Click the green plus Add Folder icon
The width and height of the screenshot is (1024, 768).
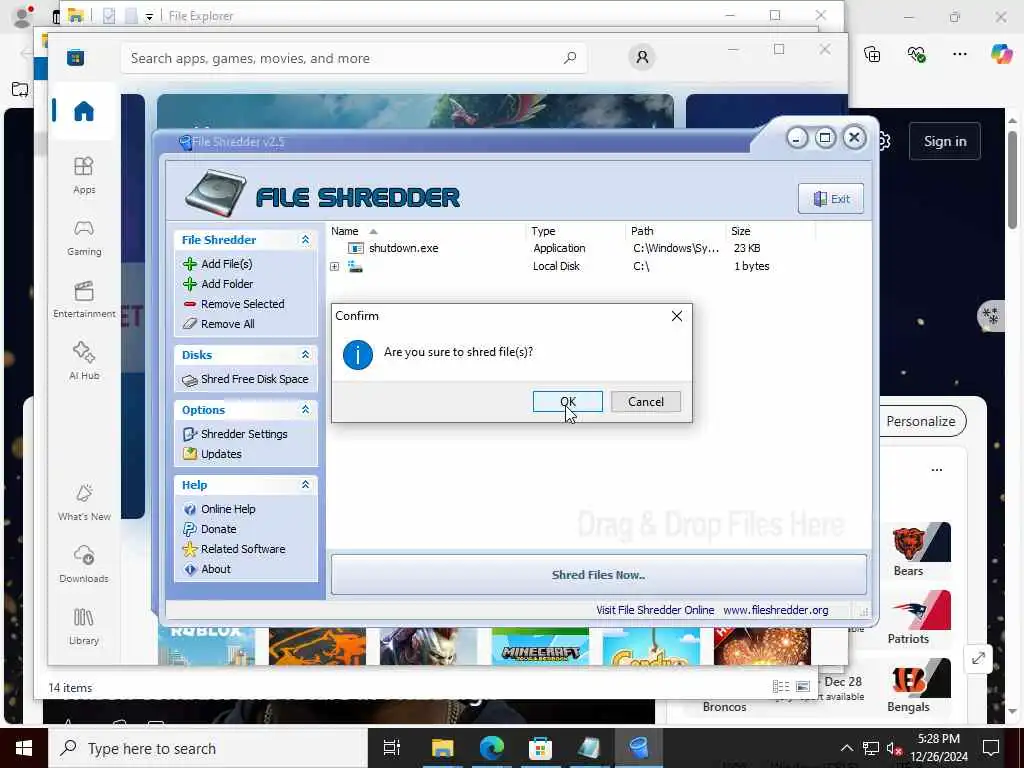pyautogui.click(x=190, y=284)
